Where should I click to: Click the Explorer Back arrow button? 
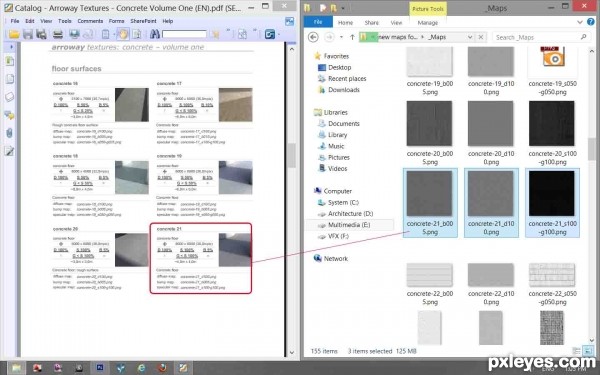pos(313,37)
